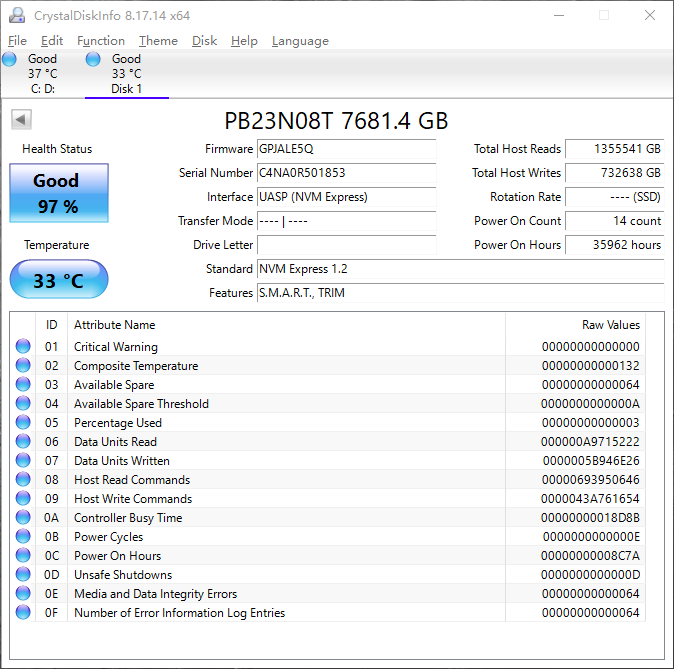This screenshot has width=674, height=669.
Task: Click raw value 00000000008C7A
Action: [x=590, y=556]
